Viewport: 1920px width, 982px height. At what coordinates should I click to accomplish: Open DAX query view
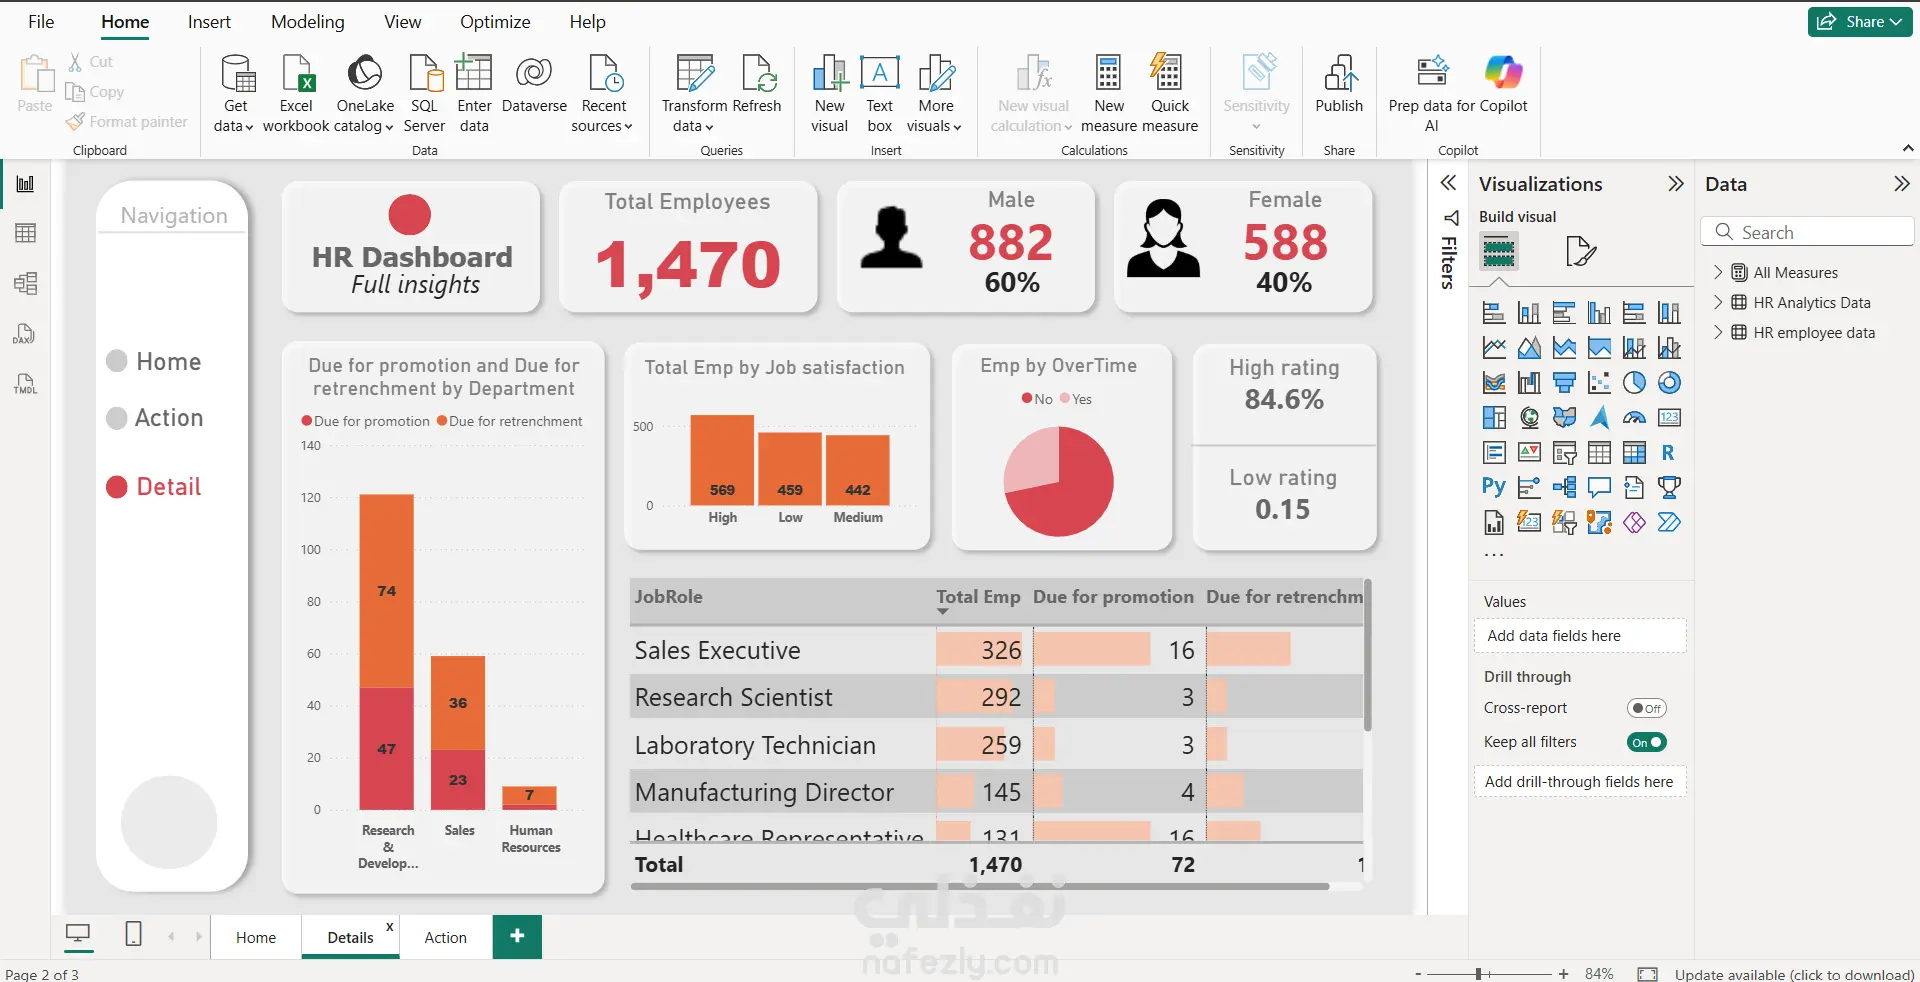pos(25,333)
